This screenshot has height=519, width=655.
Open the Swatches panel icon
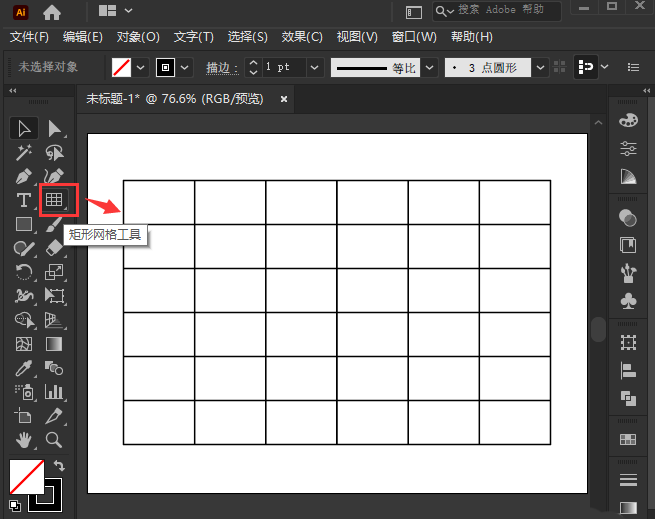pos(628,439)
